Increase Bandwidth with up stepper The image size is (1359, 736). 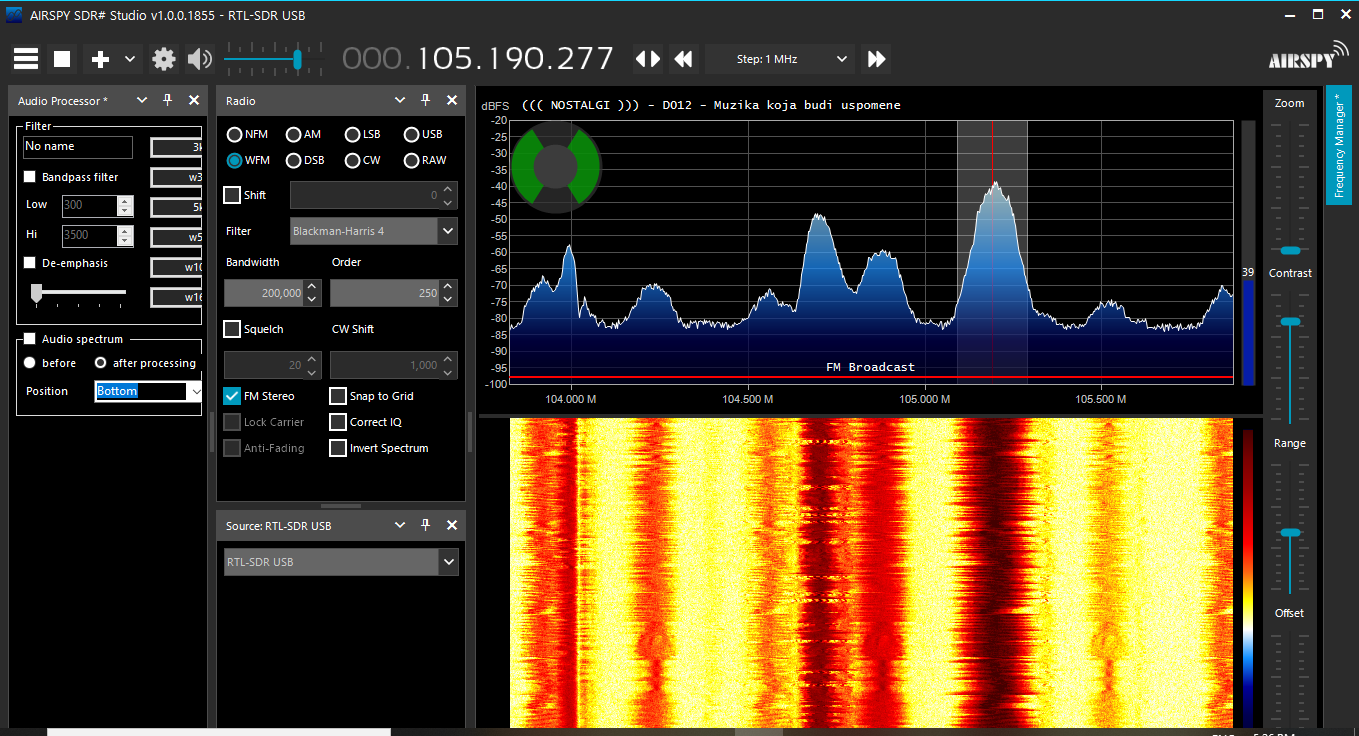click(312, 287)
